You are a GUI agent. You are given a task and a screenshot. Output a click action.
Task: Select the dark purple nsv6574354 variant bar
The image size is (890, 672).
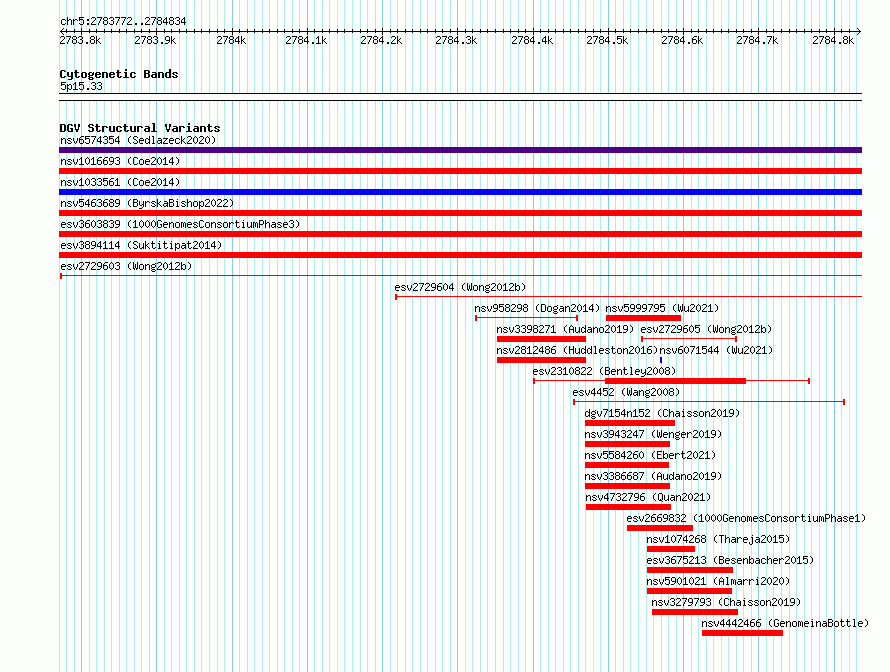pyautogui.click(x=460, y=150)
